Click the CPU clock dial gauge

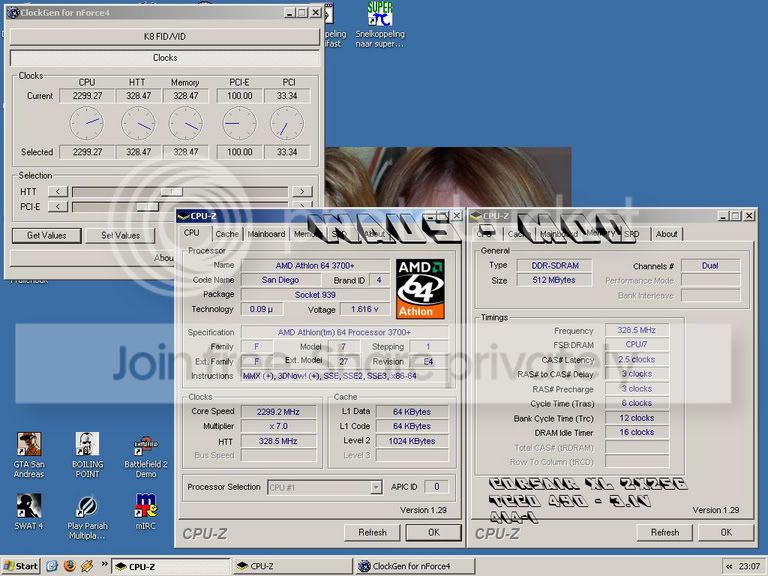(x=87, y=124)
